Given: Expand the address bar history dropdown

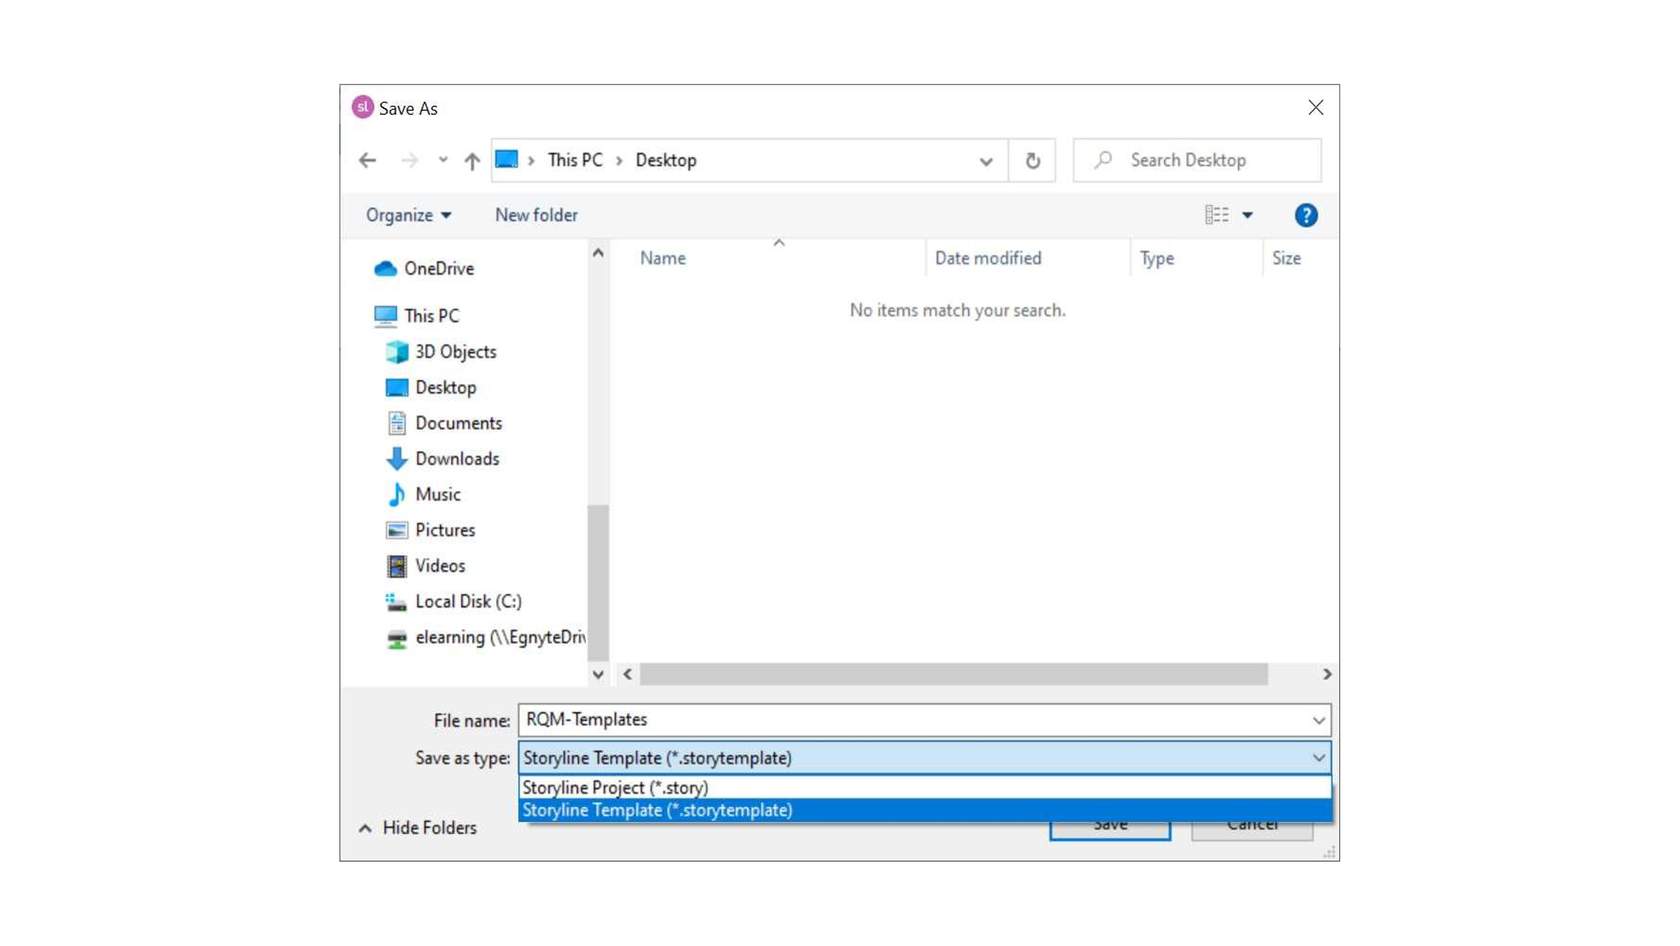Looking at the screenshot, I should (x=986, y=161).
